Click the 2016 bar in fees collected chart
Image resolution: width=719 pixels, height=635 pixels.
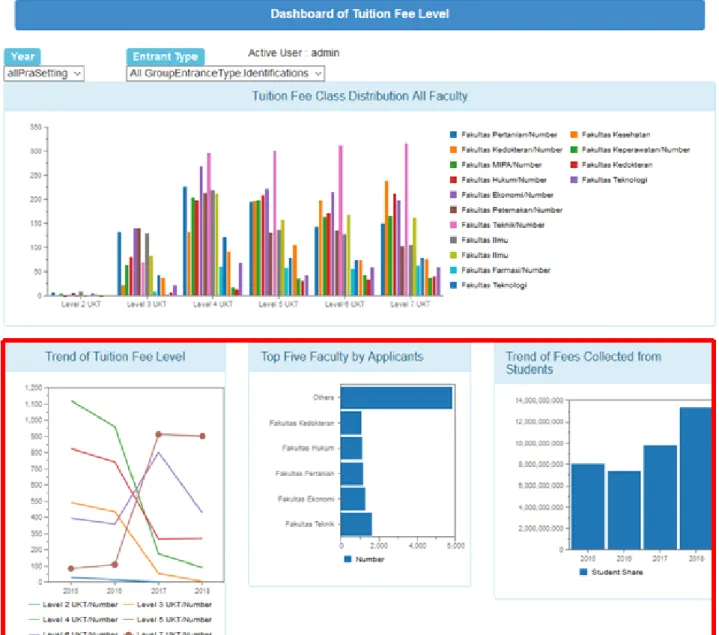pyautogui.click(x=624, y=510)
